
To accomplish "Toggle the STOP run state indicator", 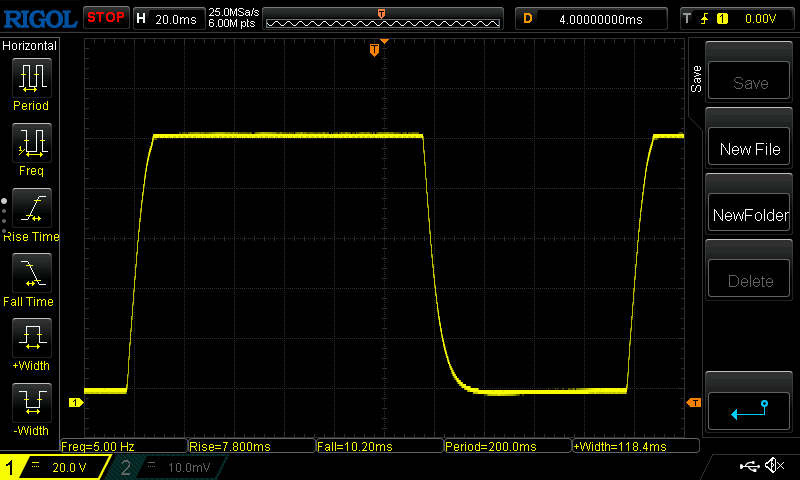I will point(105,18).
